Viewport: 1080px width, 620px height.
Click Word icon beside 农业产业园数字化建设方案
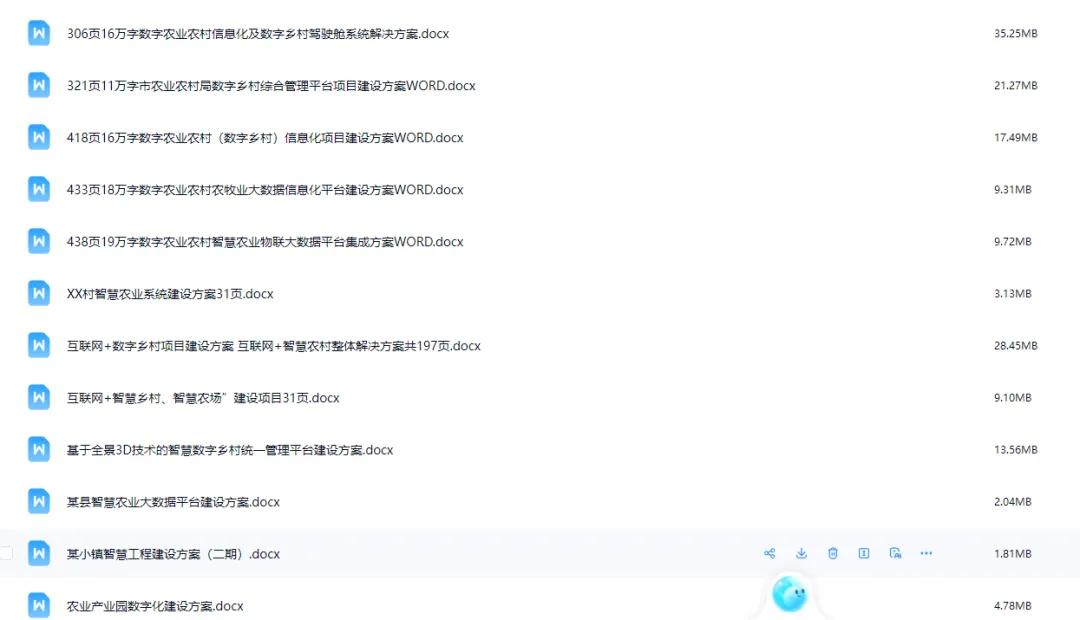(x=39, y=606)
